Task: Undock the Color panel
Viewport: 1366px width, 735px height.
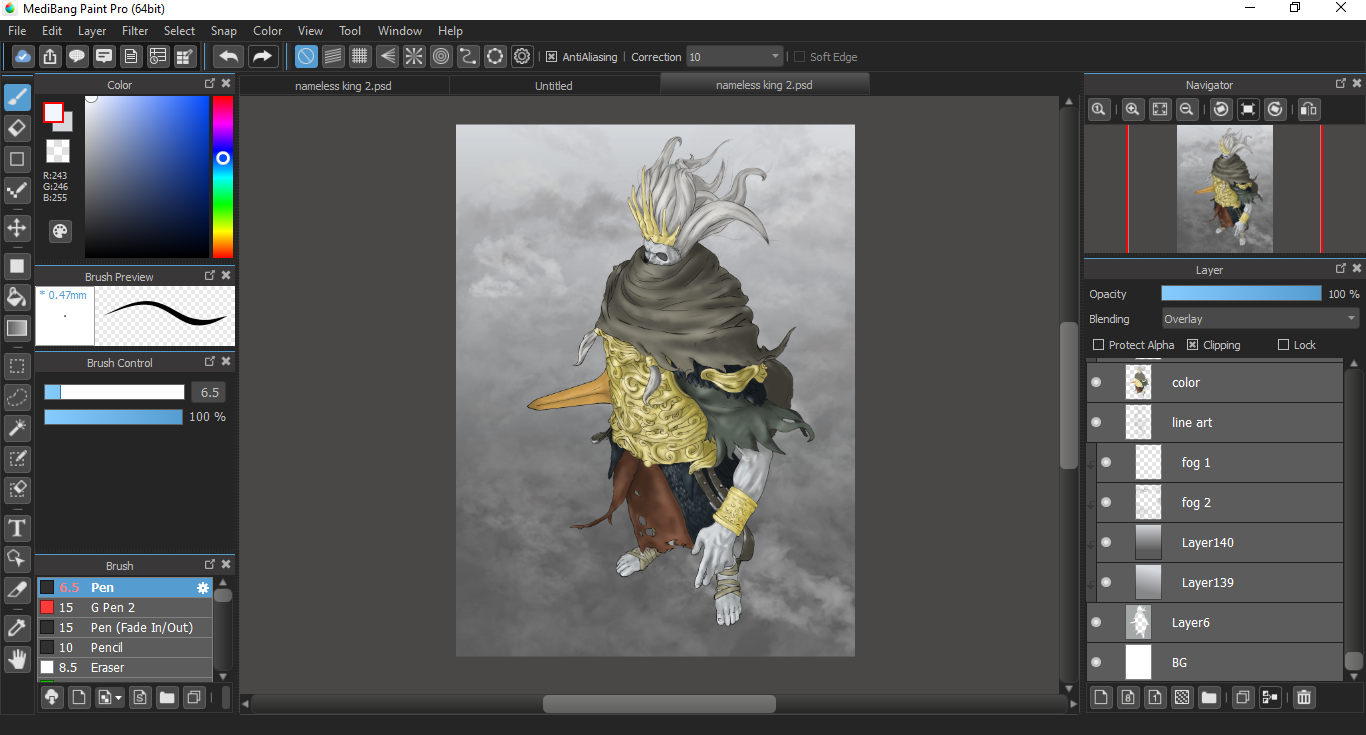Action: pyautogui.click(x=210, y=84)
